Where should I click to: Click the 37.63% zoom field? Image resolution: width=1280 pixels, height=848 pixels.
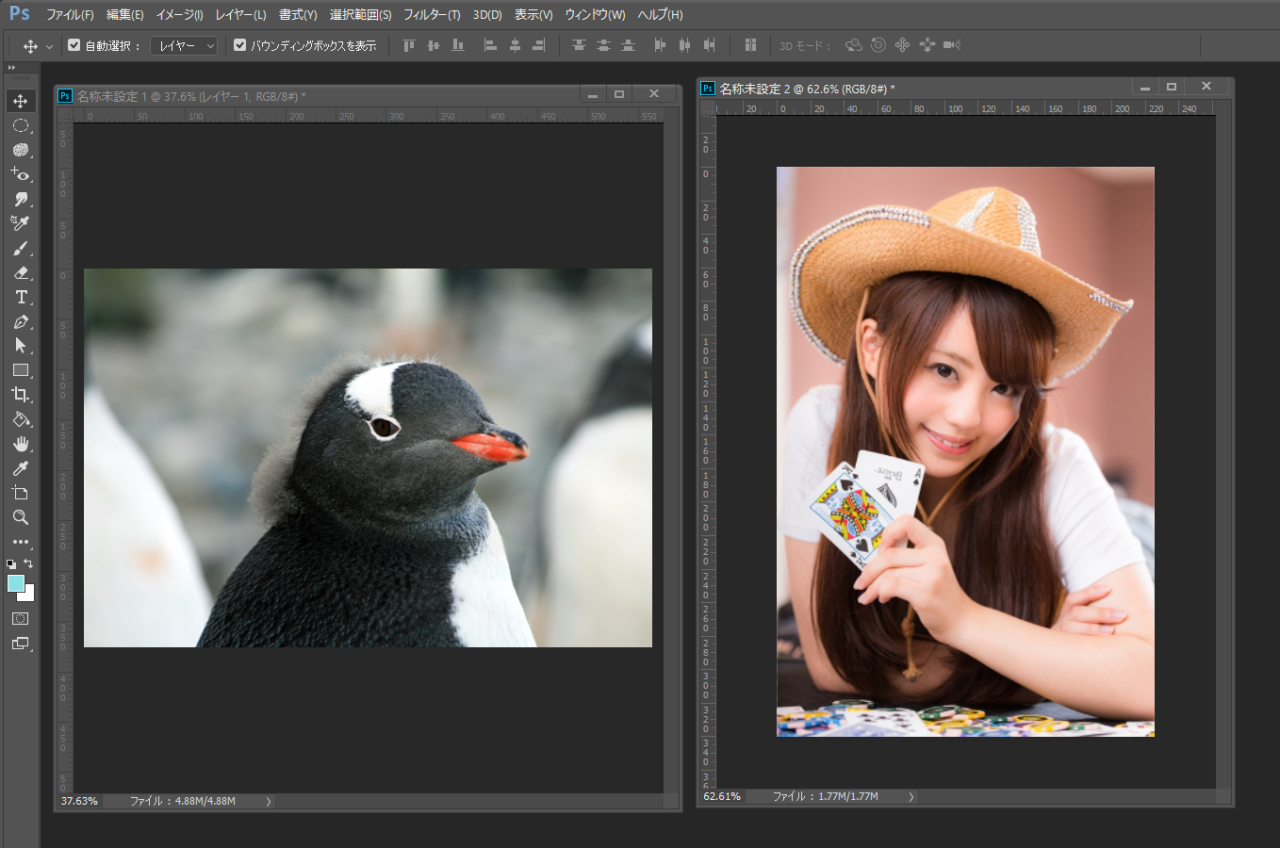click(x=80, y=801)
